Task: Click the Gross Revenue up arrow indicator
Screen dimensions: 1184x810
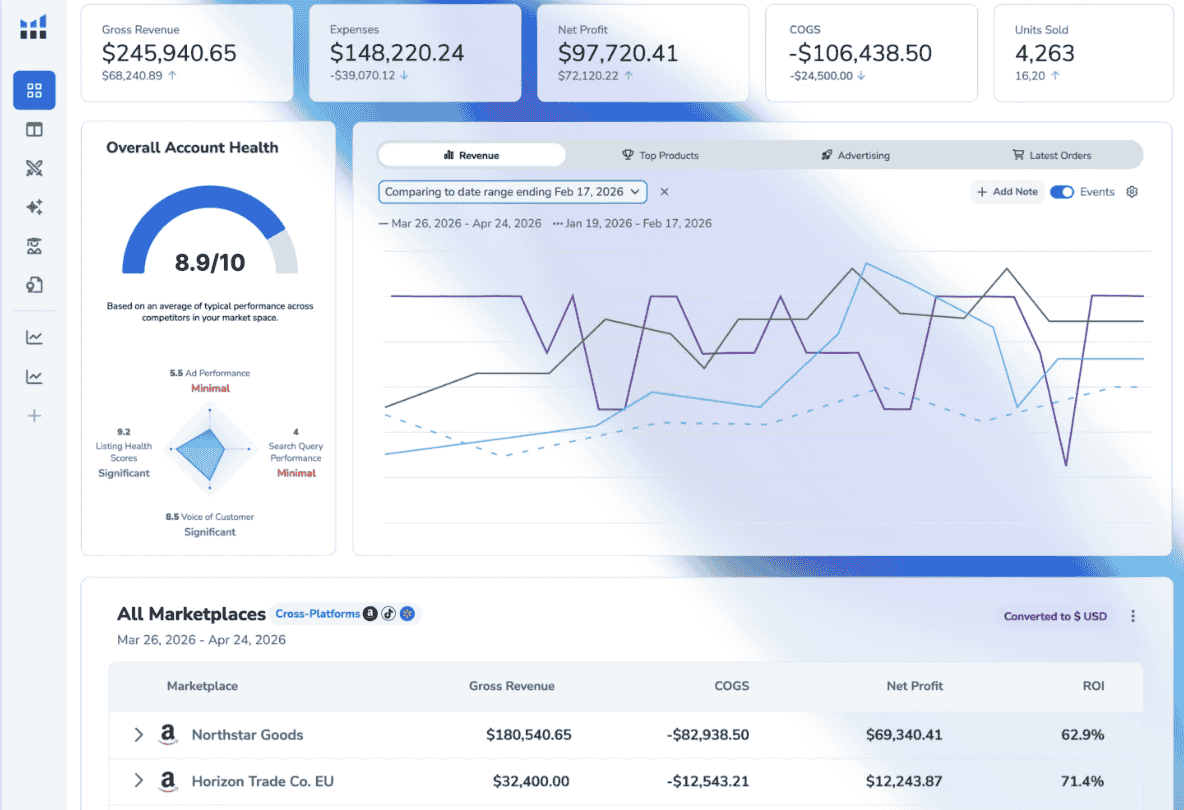Action: pyautogui.click(x=172, y=75)
